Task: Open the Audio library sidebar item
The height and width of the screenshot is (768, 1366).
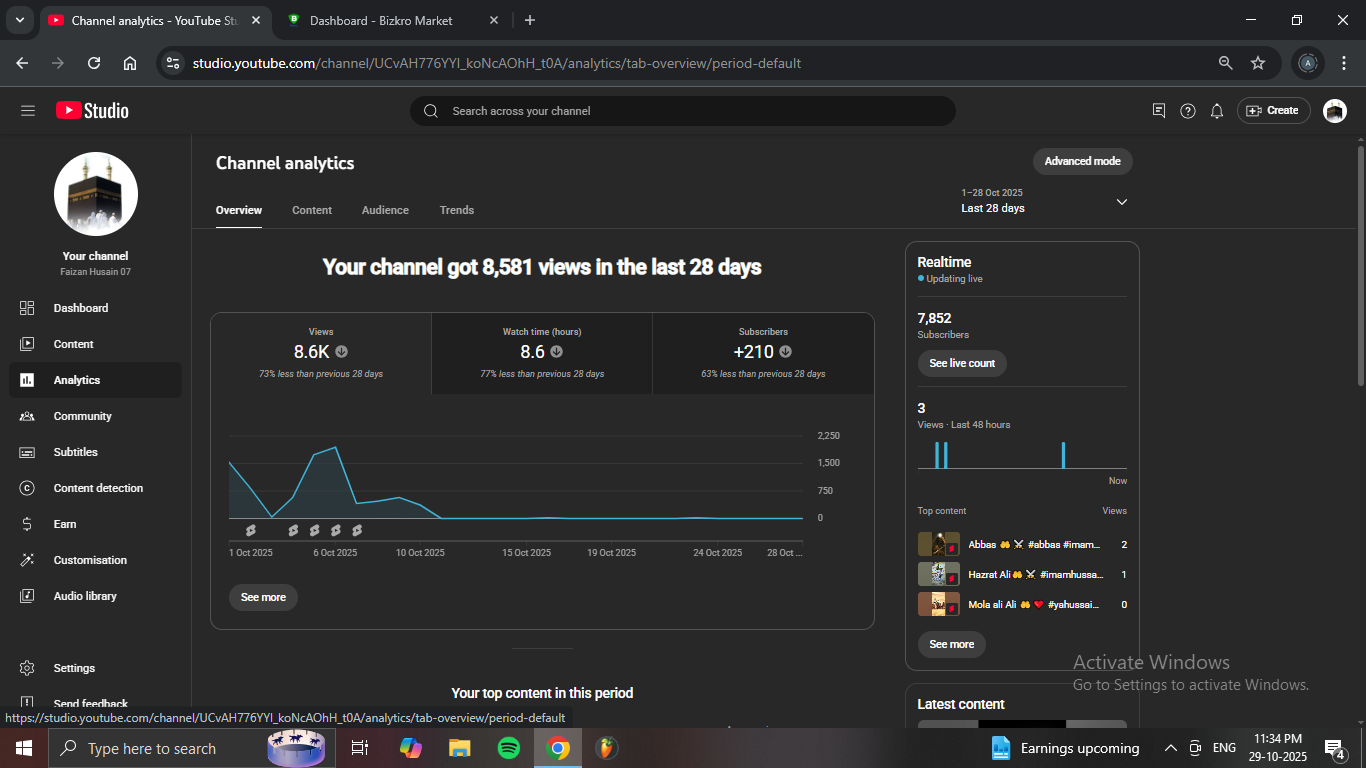Action: (85, 596)
